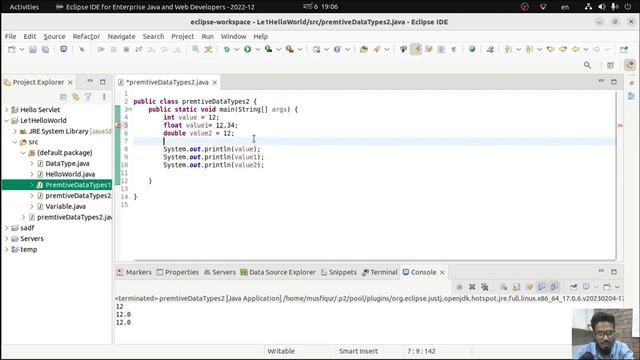Open Debug button dropdown arrow
Viewport: 640px width, 360px height.
click(237, 49)
